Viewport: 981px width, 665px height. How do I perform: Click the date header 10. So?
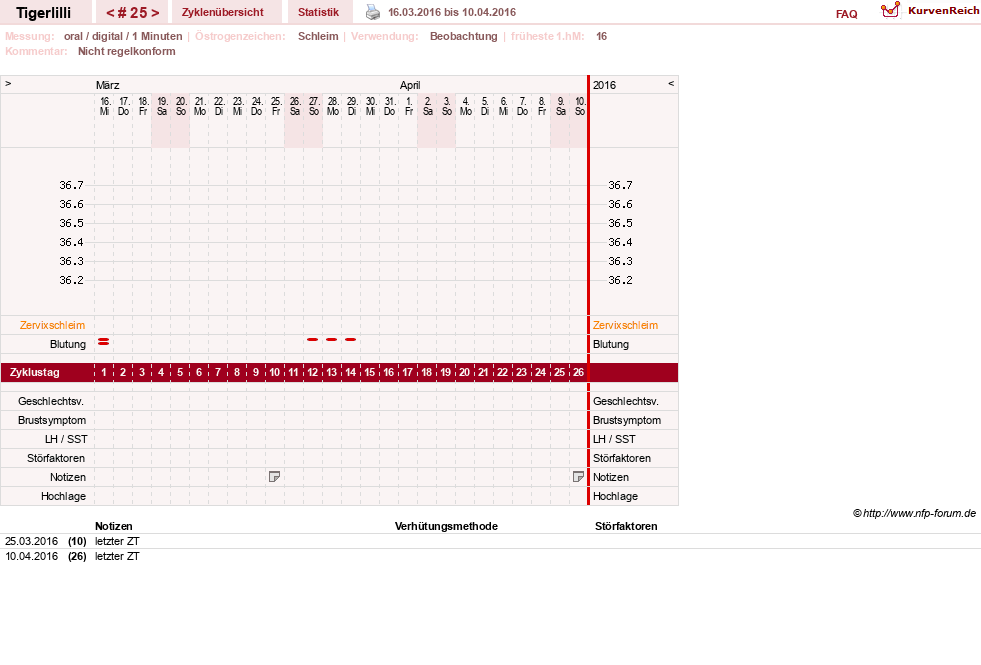[x=580, y=106]
